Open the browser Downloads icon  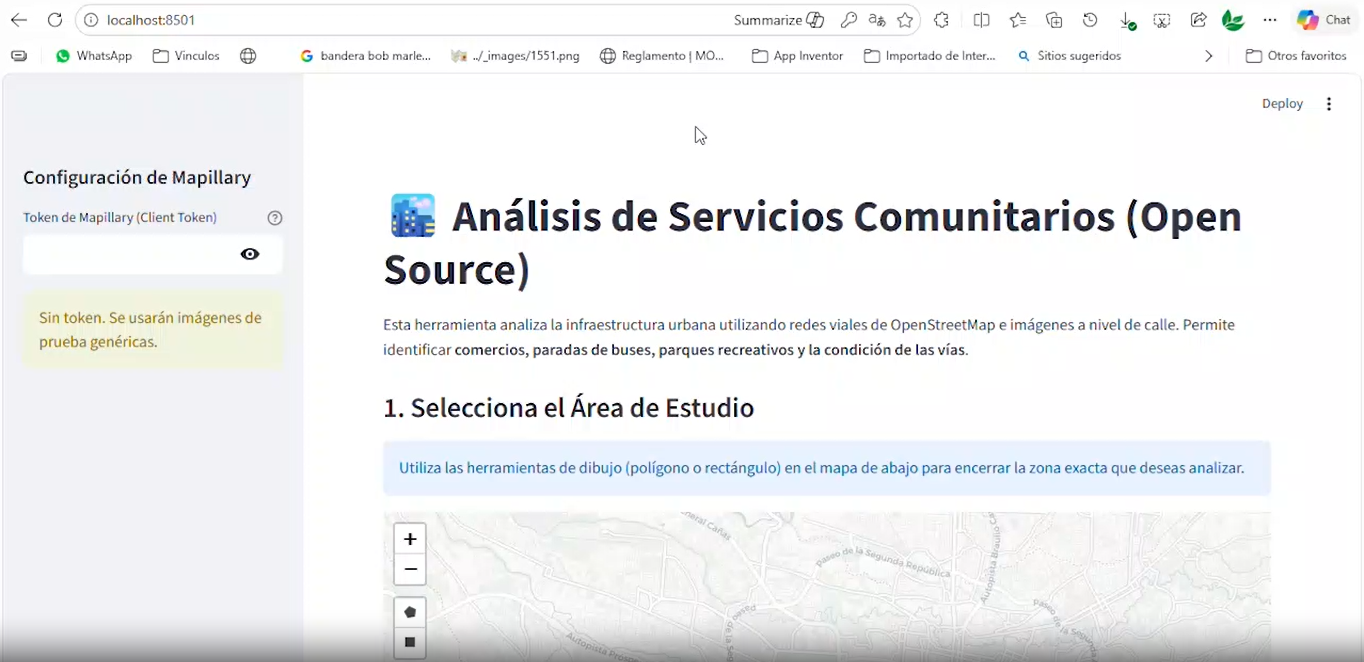click(1126, 19)
